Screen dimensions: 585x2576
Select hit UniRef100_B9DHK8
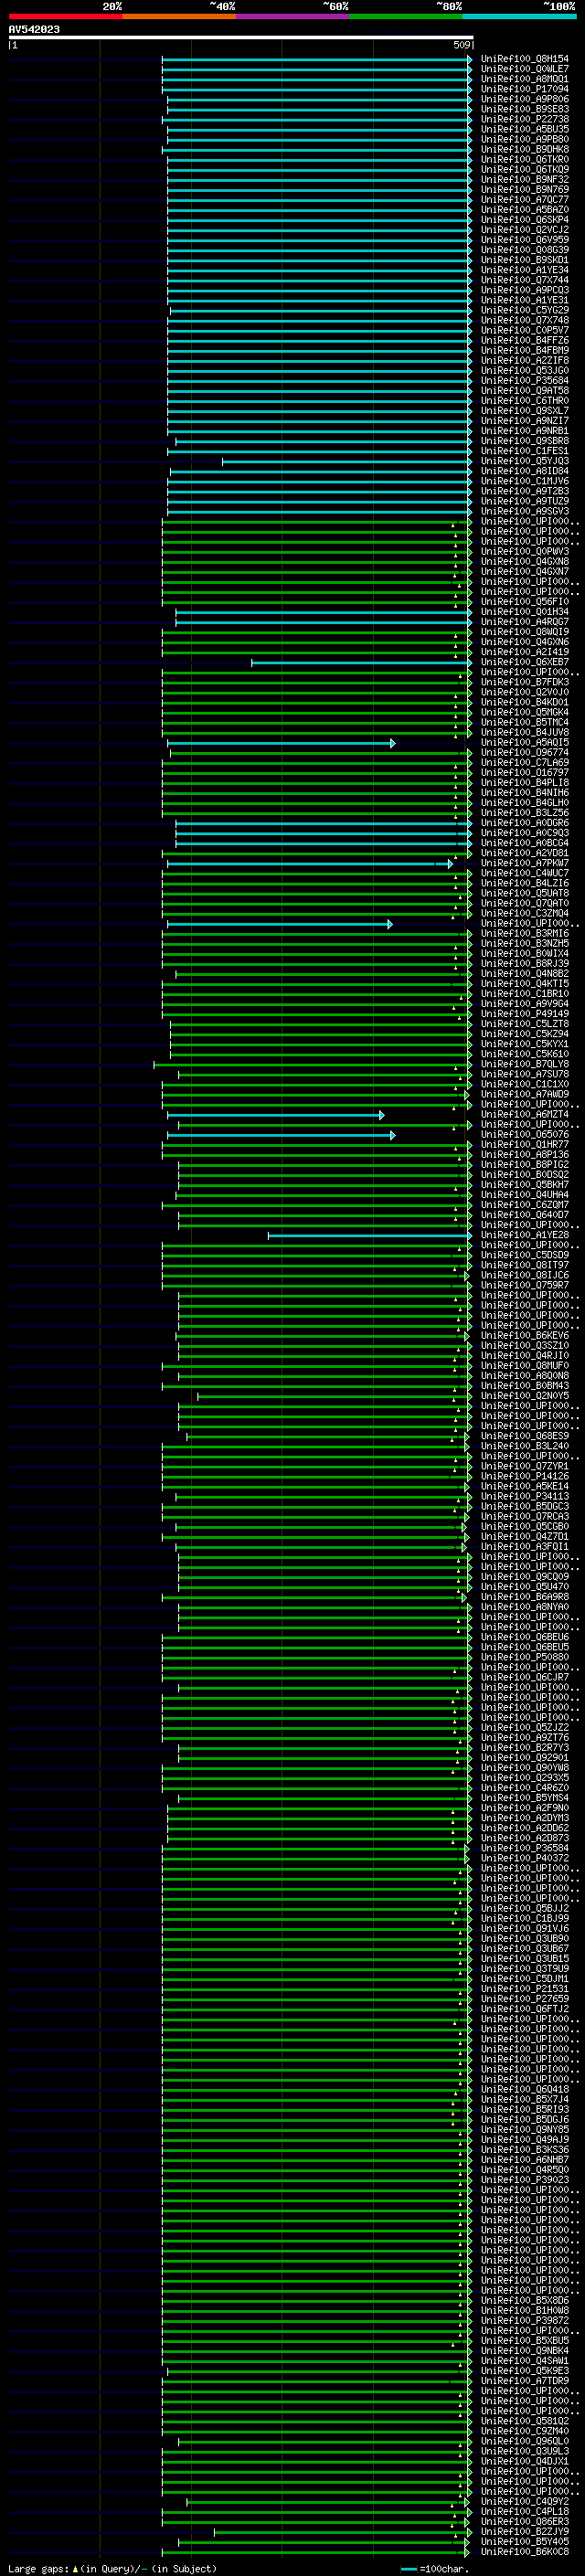(x=524, y=150)
